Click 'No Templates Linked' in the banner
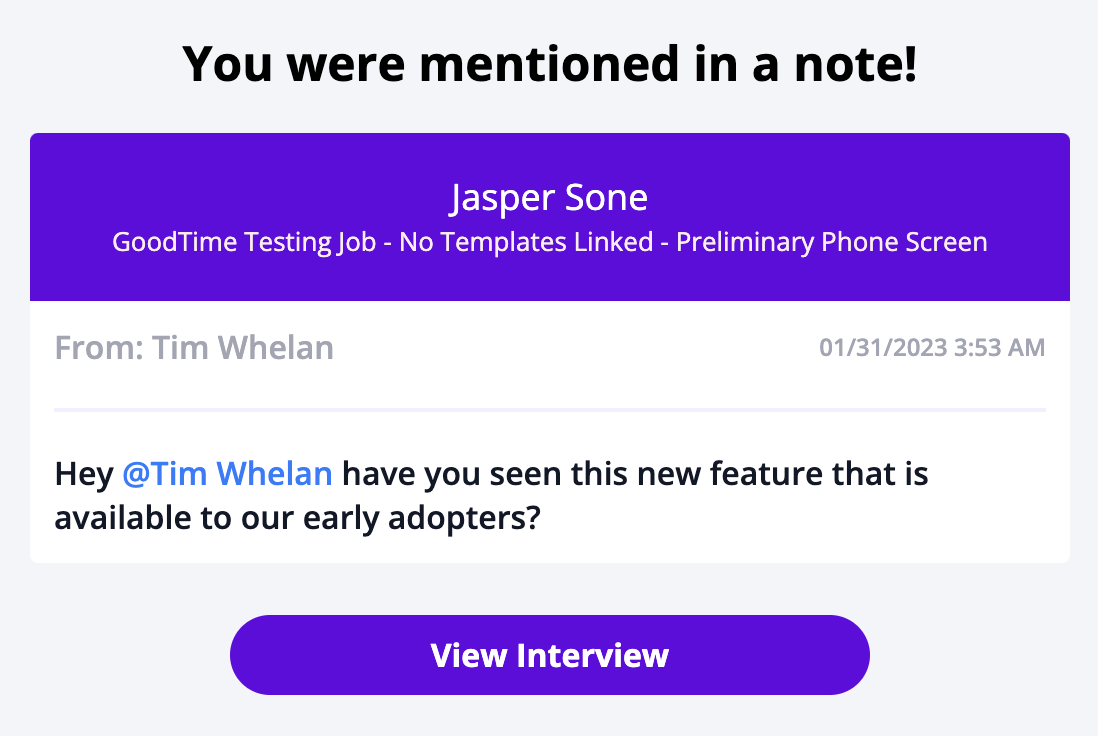Image resolution: width=1098 pixels, height=736 pixels. coord(526,242)
